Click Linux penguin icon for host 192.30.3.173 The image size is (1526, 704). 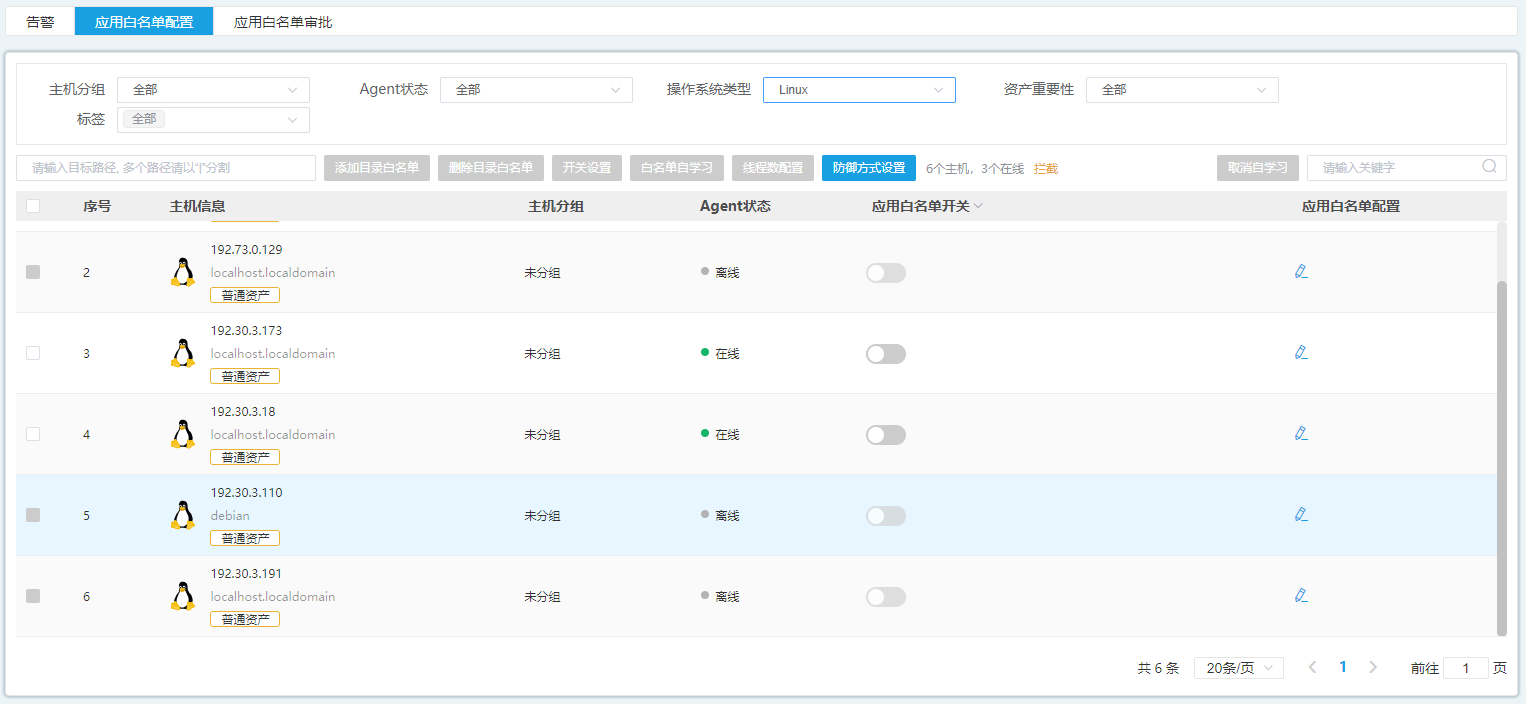(x=182, y=353)
